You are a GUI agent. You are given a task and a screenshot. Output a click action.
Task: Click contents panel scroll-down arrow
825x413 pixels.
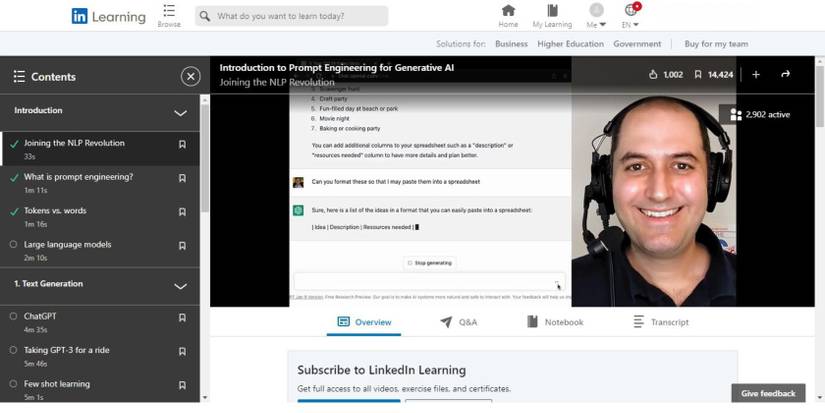tap(205, 398)
